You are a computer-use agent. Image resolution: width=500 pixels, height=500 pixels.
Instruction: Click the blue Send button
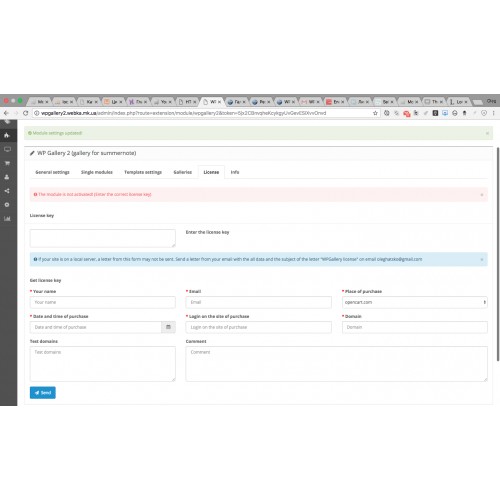(x=43, y=393)
